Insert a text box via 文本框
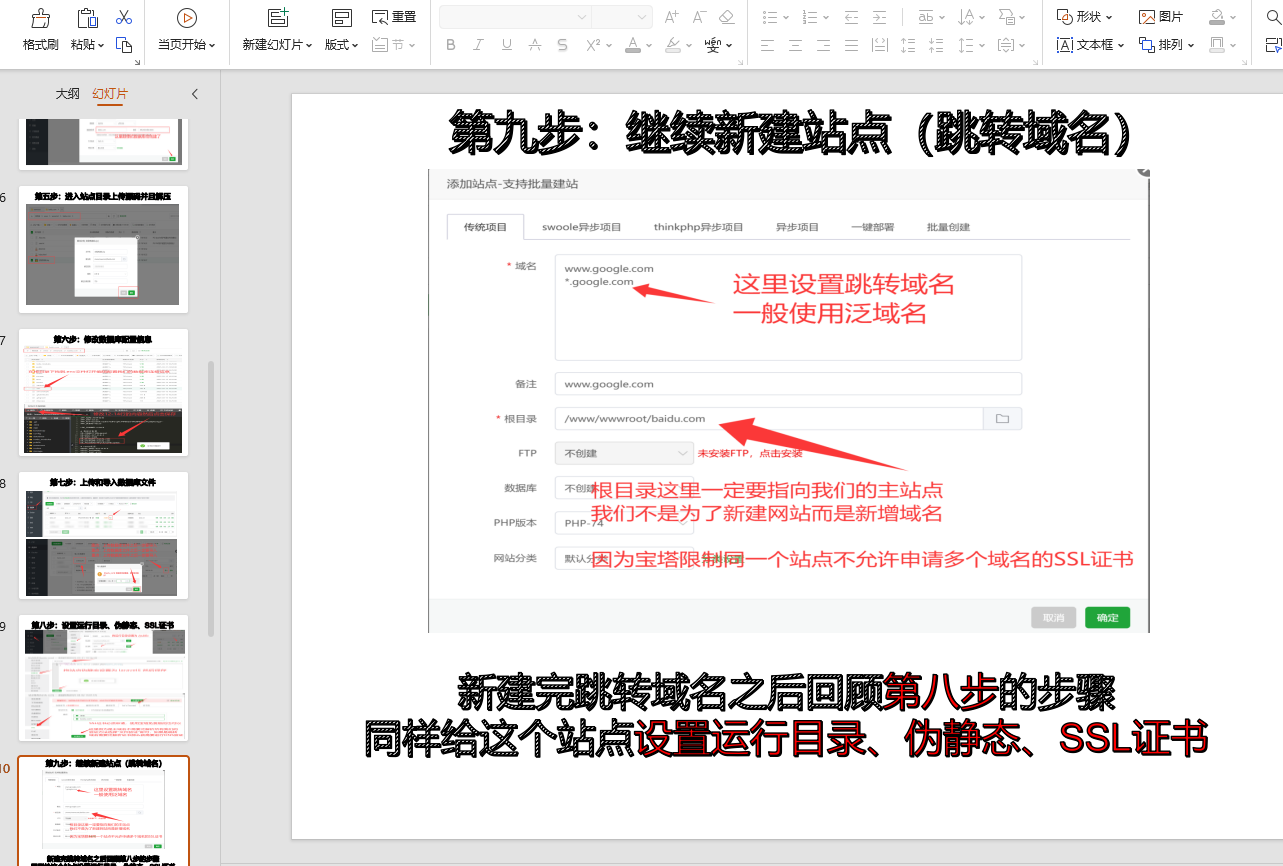The image size is (1283, 866). point(1090,45)
